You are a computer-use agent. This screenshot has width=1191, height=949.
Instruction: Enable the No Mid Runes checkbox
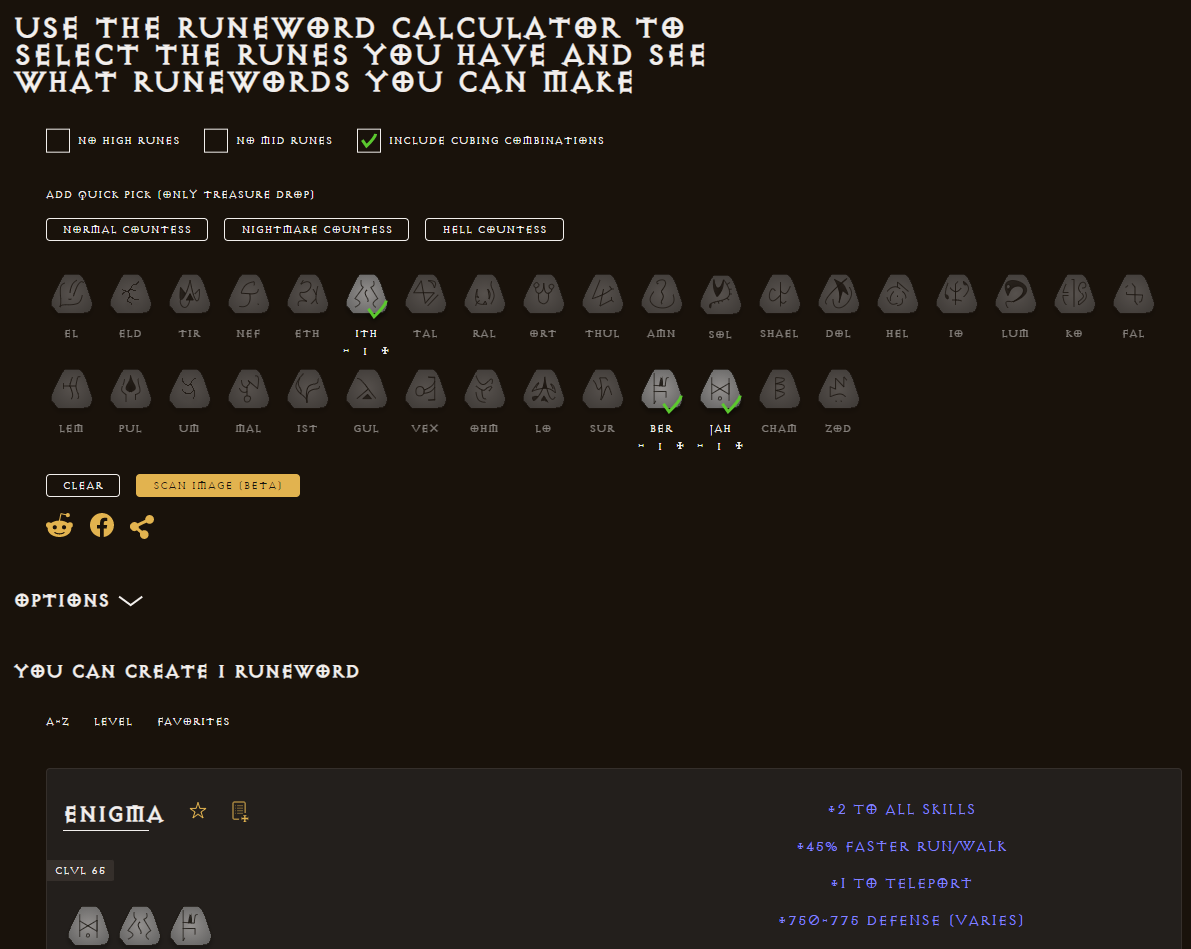[216, 141]
